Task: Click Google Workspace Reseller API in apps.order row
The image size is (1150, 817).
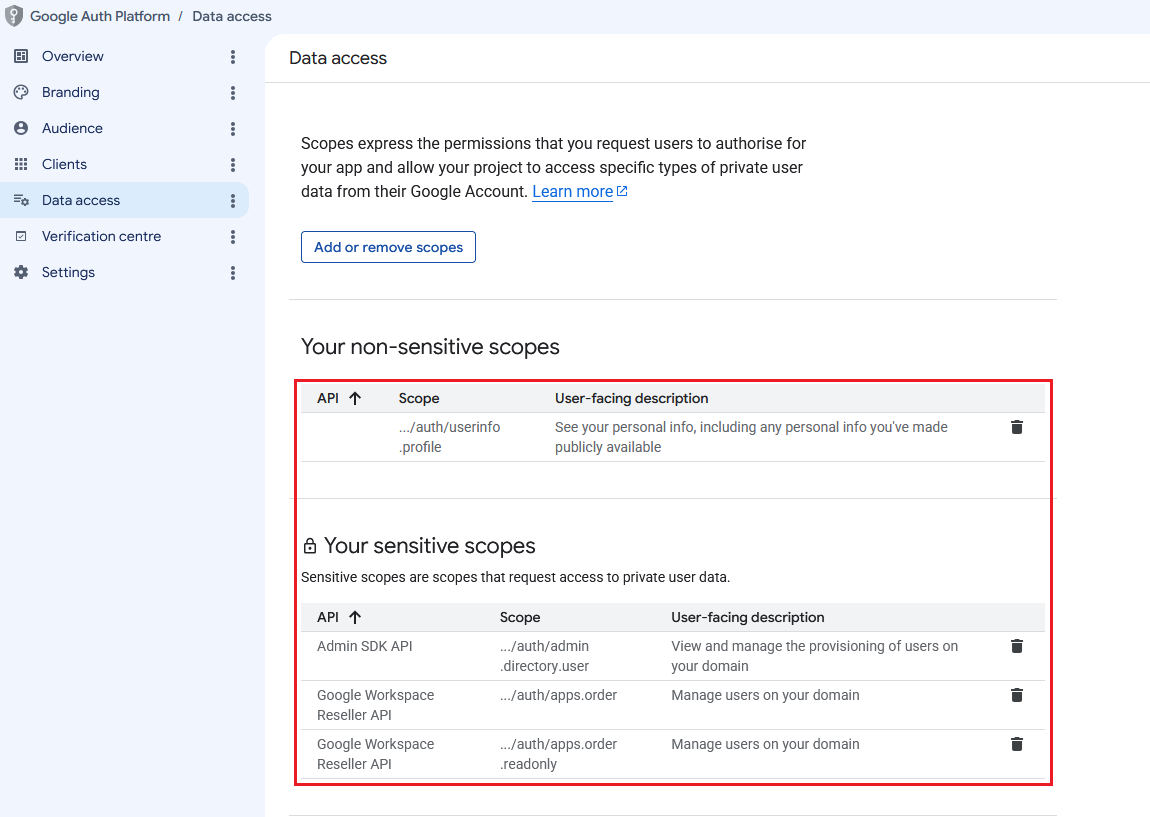Action: tap(376, 705)
